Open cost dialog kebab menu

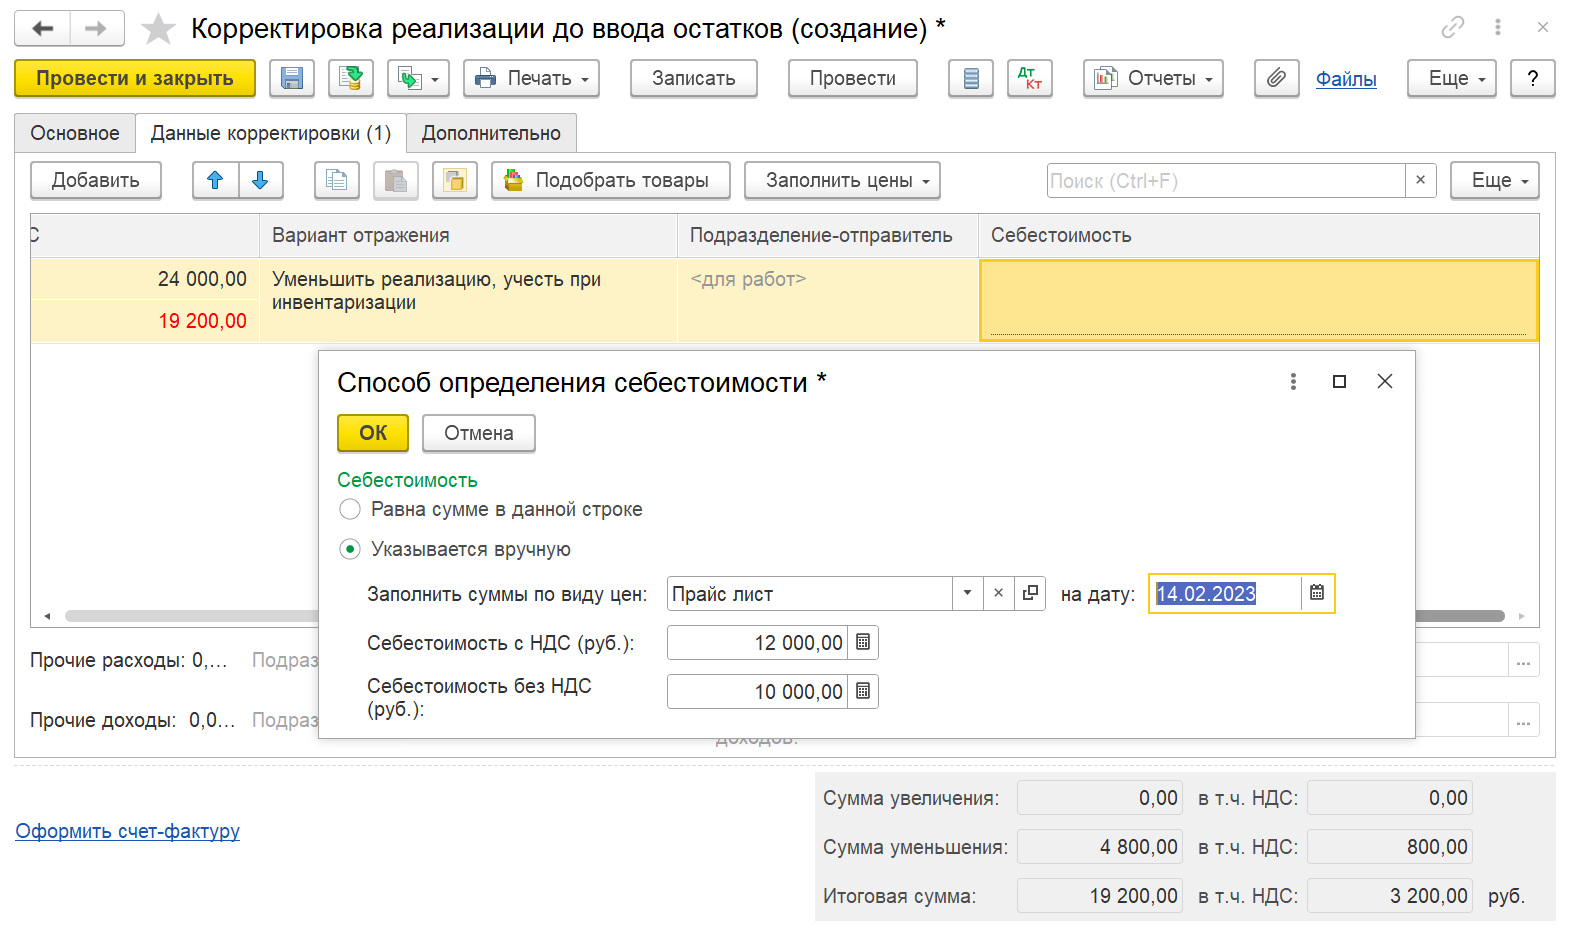[1293, 381]
